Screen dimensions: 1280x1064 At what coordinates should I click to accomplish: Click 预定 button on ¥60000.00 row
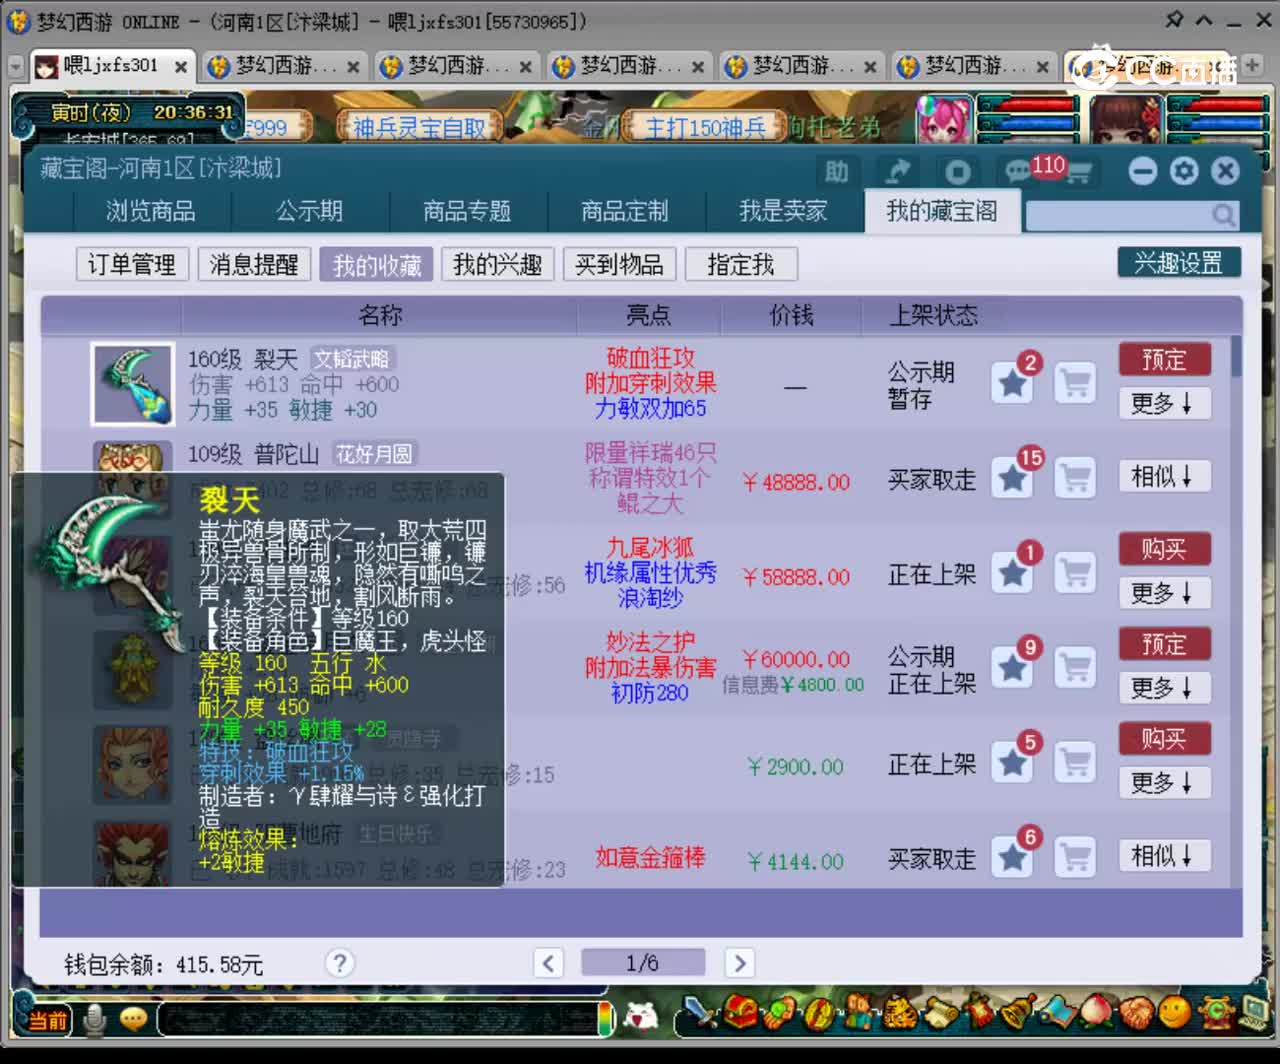tap(1164, 644)
